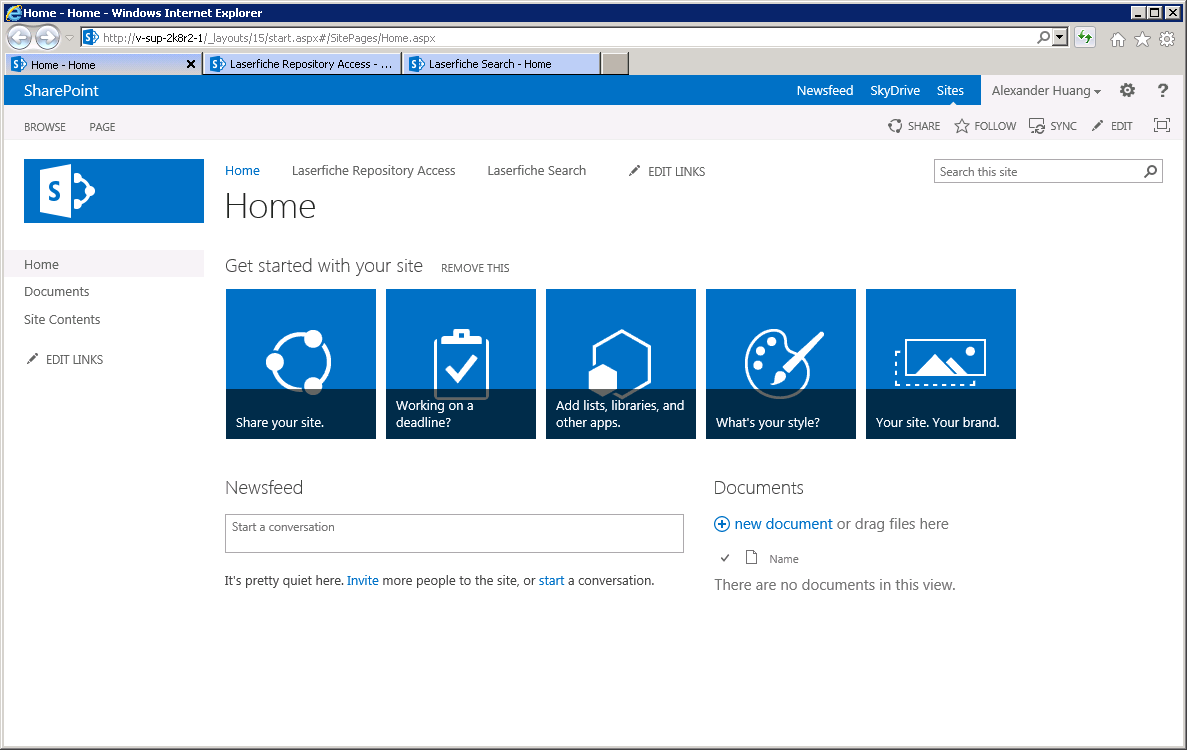1187x750 pixels.
Task: Click the pencil icon beside top EDIT LINKS
Action: point(634,171)
